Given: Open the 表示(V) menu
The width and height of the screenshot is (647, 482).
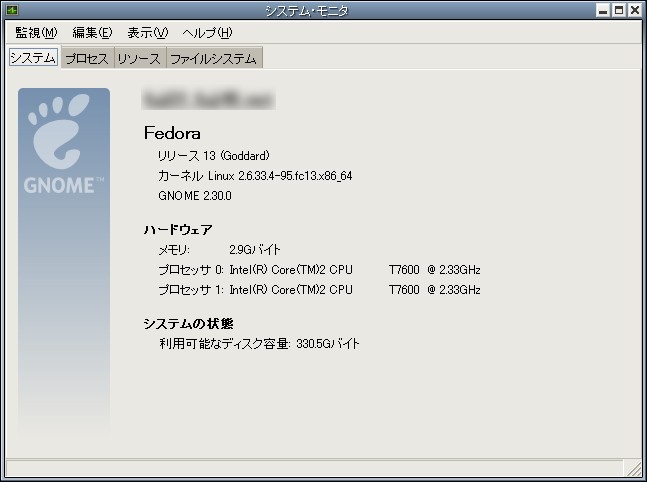Looking at the screenshot, I should coord(148,33).
